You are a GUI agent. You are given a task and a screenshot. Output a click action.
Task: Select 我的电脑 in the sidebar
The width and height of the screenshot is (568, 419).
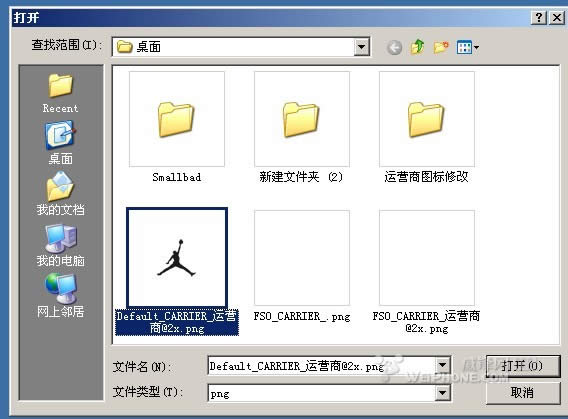coord(60,245)
